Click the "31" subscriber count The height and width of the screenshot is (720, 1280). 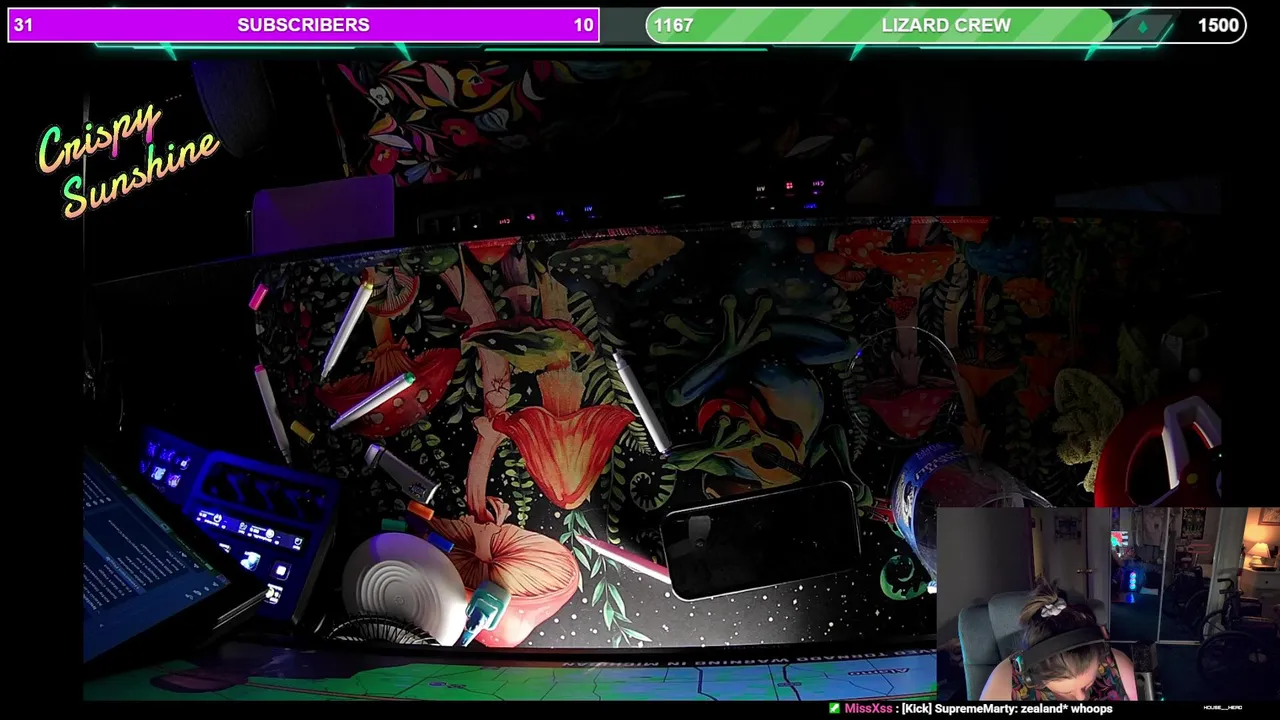[23, 25]
